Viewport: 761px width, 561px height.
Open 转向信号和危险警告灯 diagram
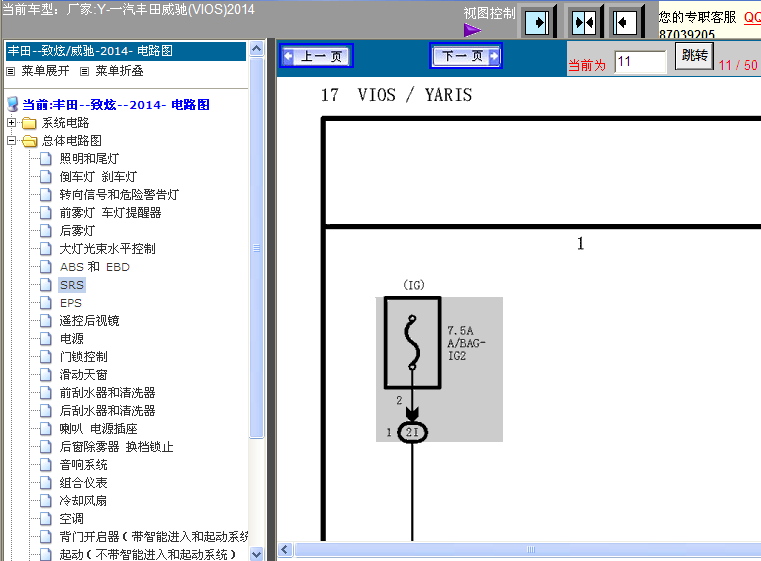(119, 195)
